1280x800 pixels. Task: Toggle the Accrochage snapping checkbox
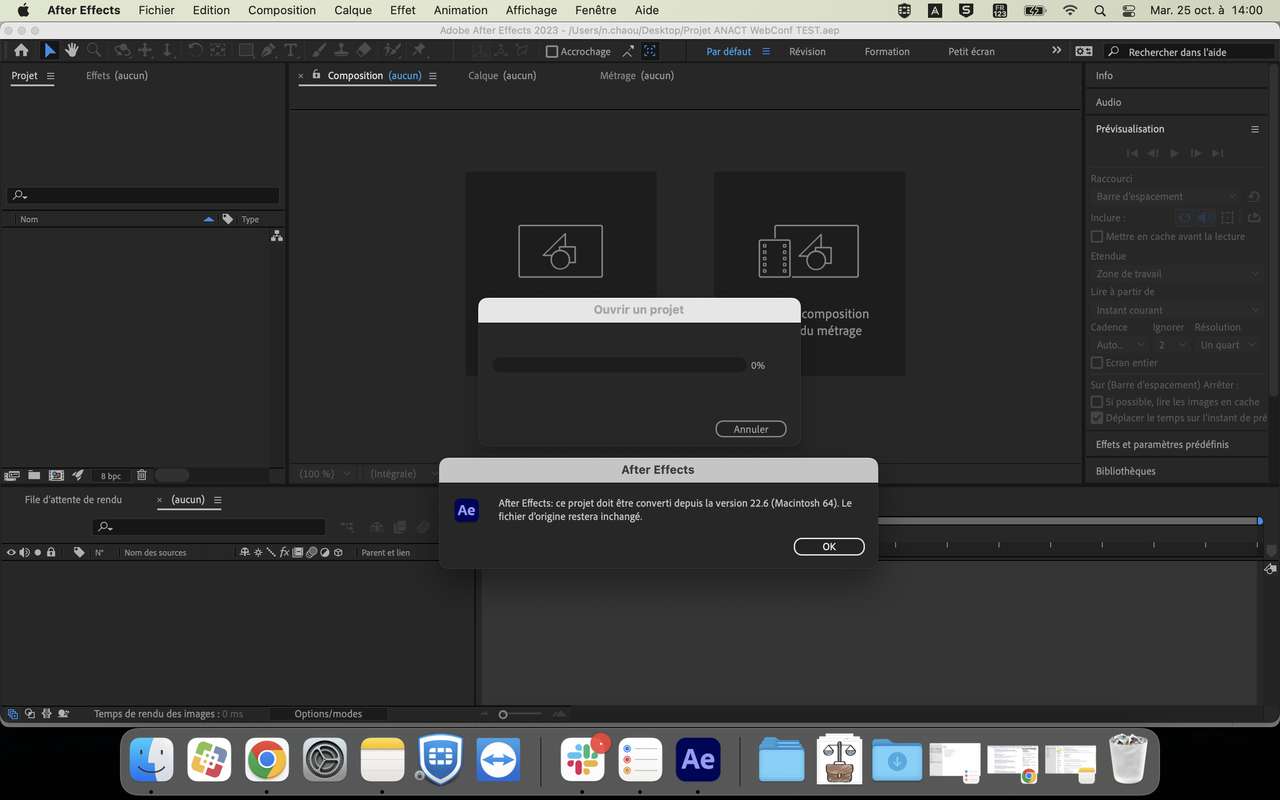(x=552, y=51)
